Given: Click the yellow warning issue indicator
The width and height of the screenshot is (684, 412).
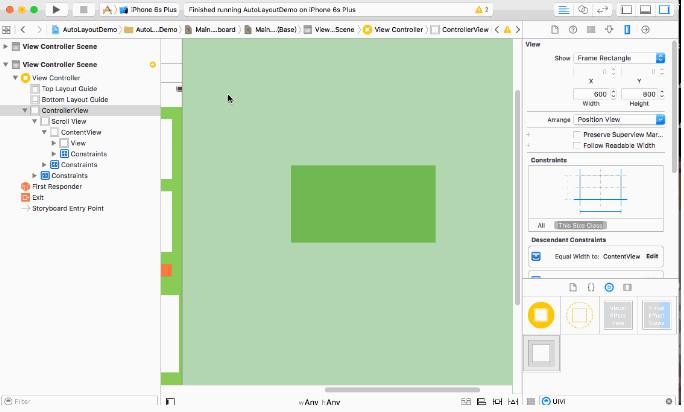Looking at the screenshot, I should click(x=481, y=9).
